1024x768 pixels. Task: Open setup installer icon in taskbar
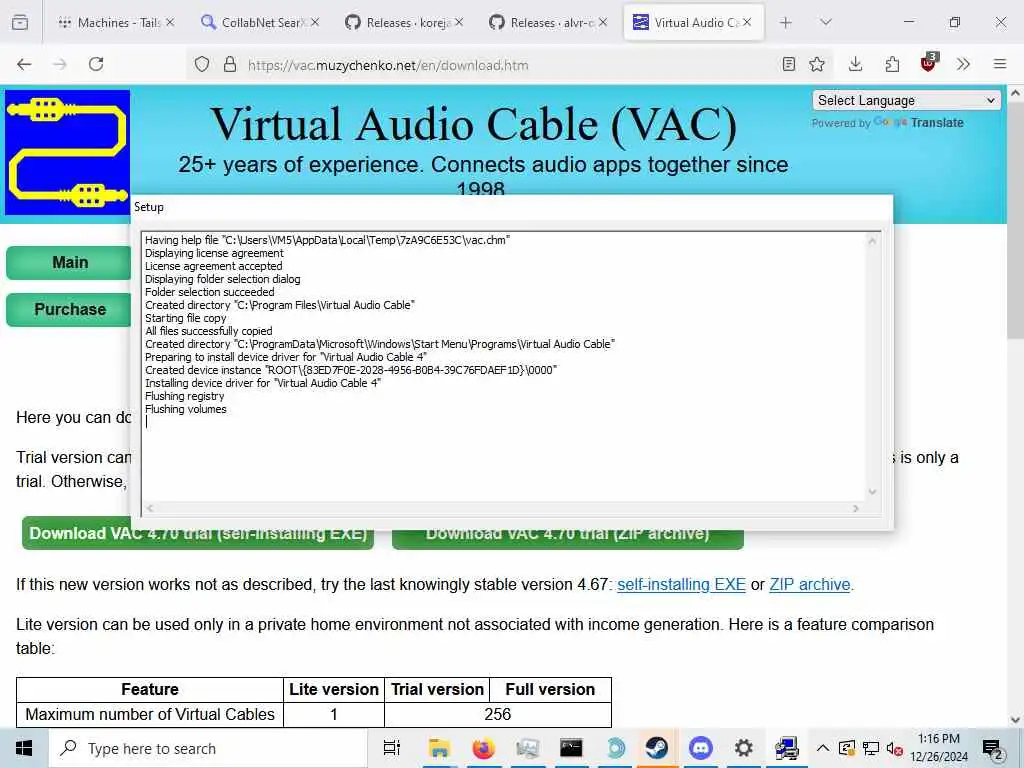coord(786,748)
